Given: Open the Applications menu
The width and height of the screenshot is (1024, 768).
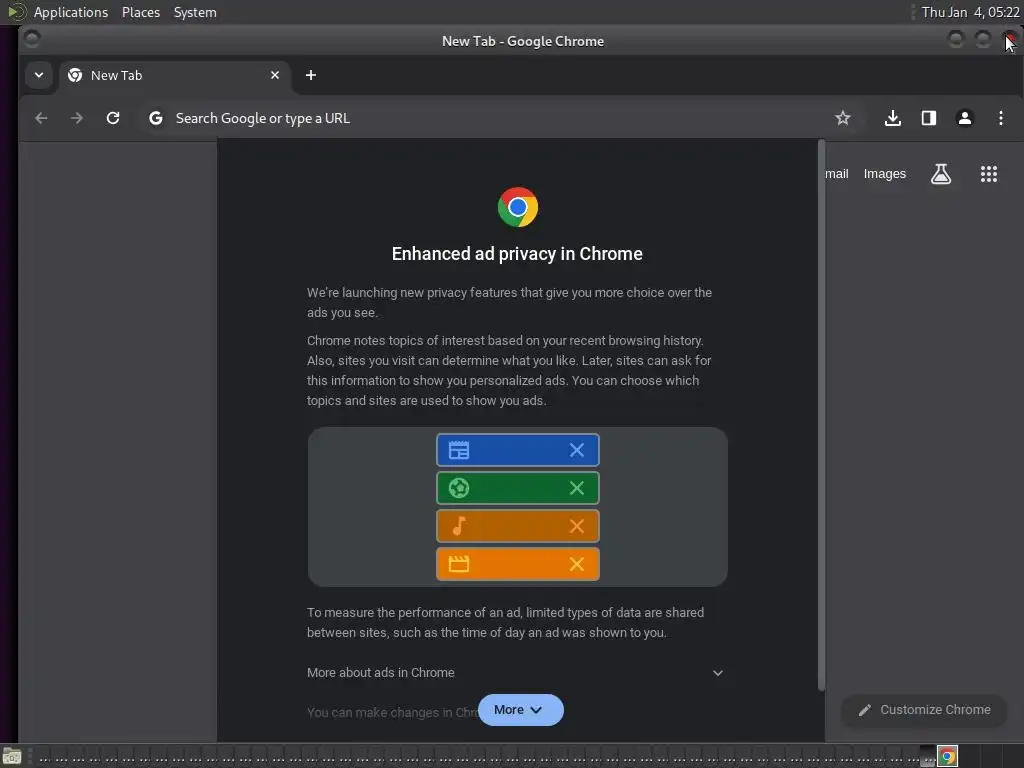Looking at the screenshot, I should point(71,12).
